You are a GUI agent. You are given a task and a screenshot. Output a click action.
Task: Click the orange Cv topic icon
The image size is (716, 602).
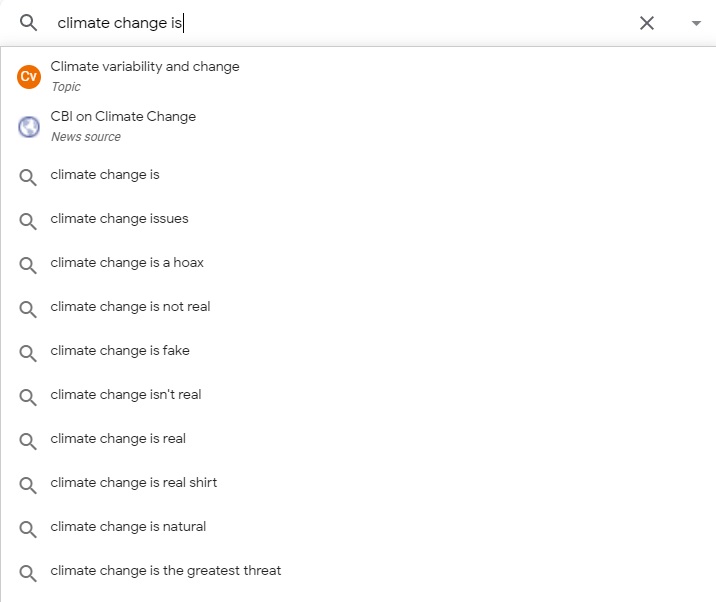click(x=29, y=76)
